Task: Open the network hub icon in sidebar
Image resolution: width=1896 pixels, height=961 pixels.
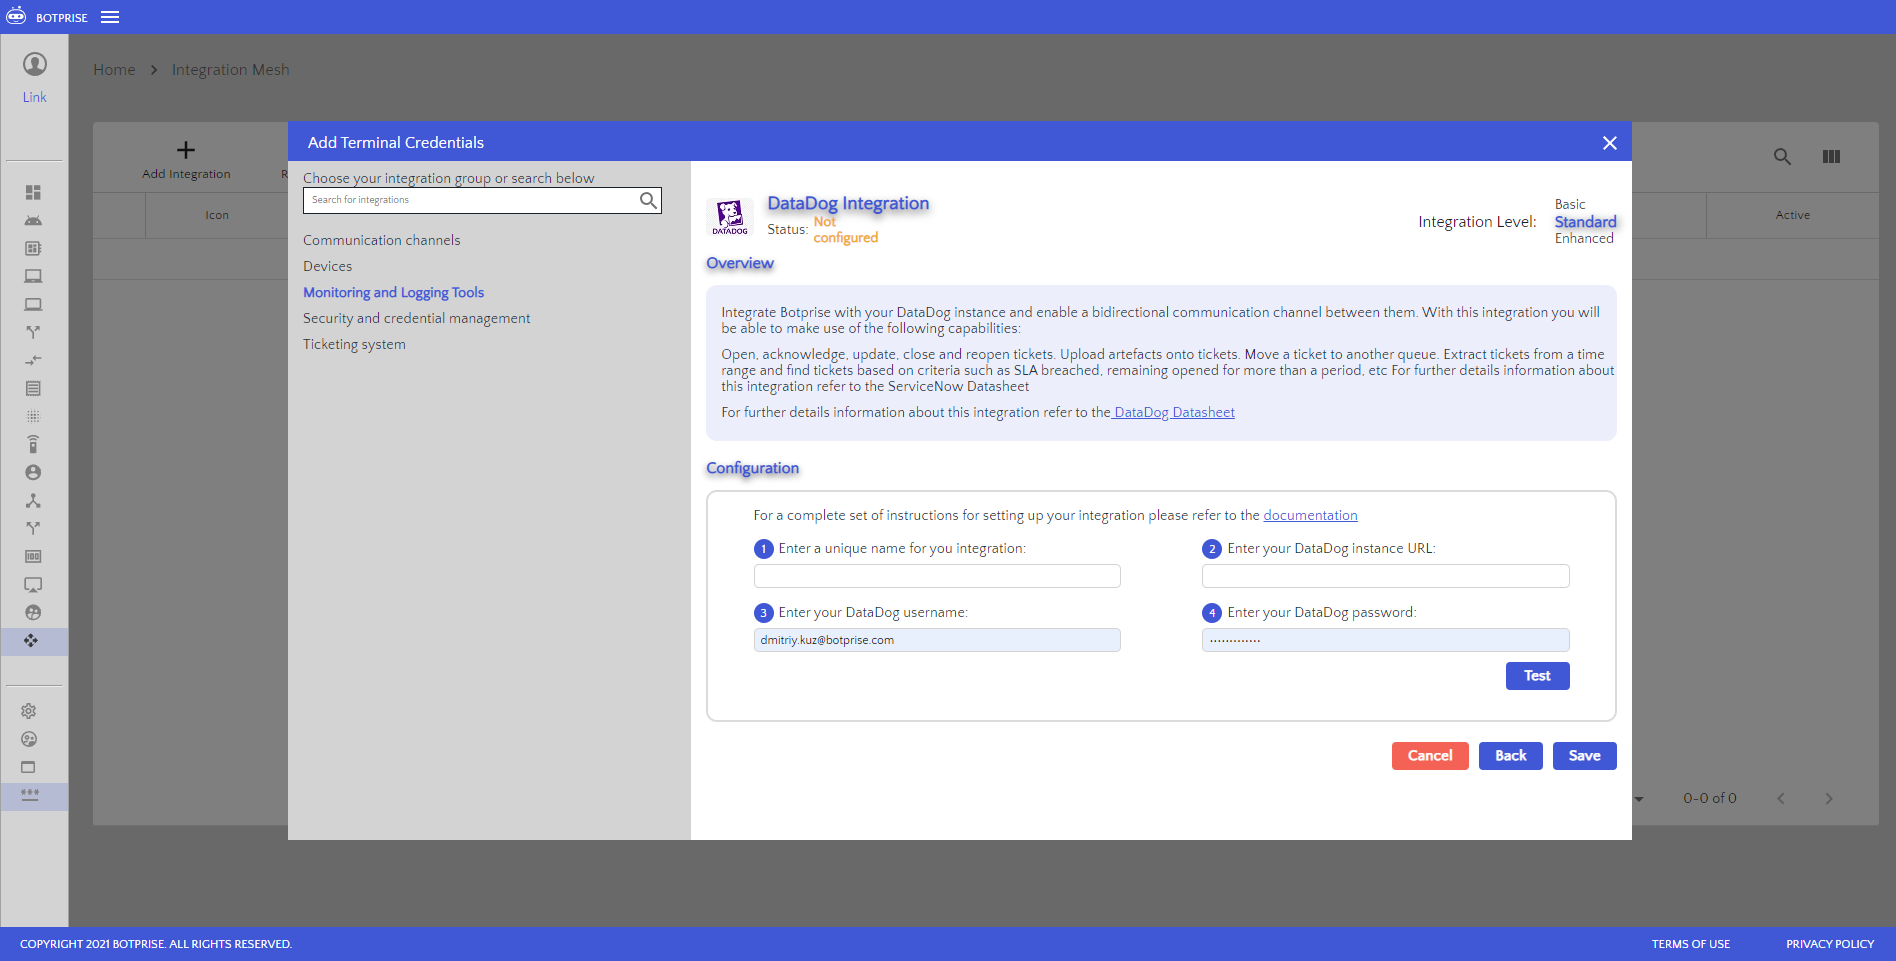Action: tap(33, 500)
